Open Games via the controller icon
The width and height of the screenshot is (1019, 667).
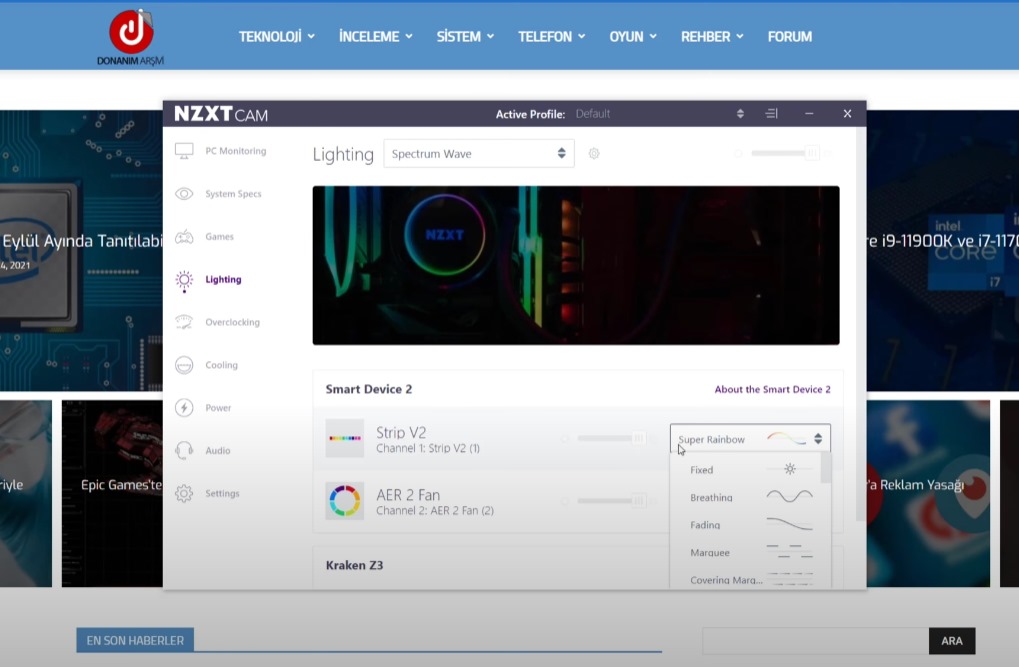184,237
